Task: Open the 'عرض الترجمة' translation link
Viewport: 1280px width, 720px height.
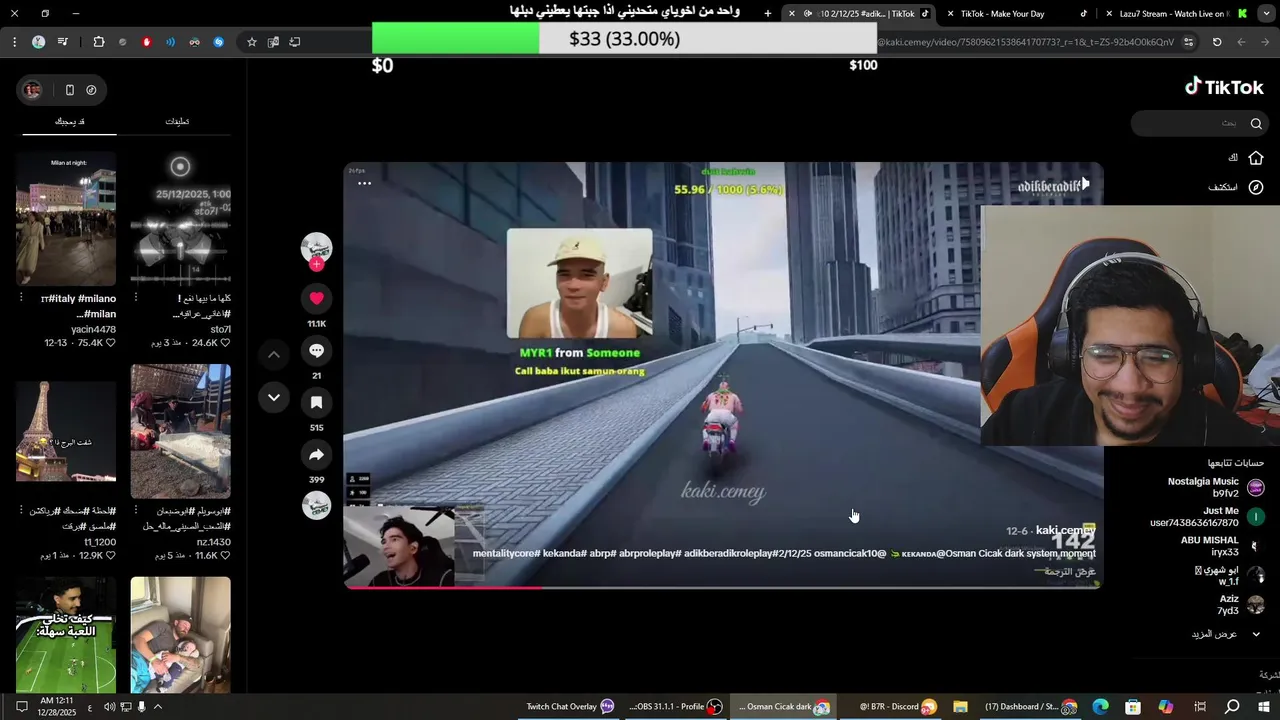Action: click(x=1071, y=572)
